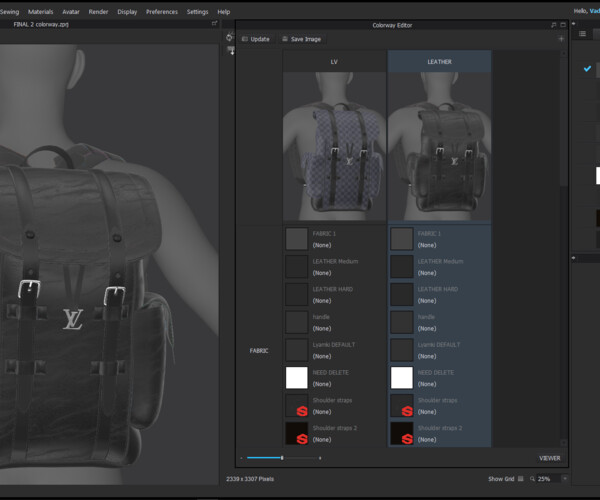Viewport: 600px width, 500px height.
Task: Select Lyamki DEFAULT swatch in LEATHER column
Action: (402, 350)
